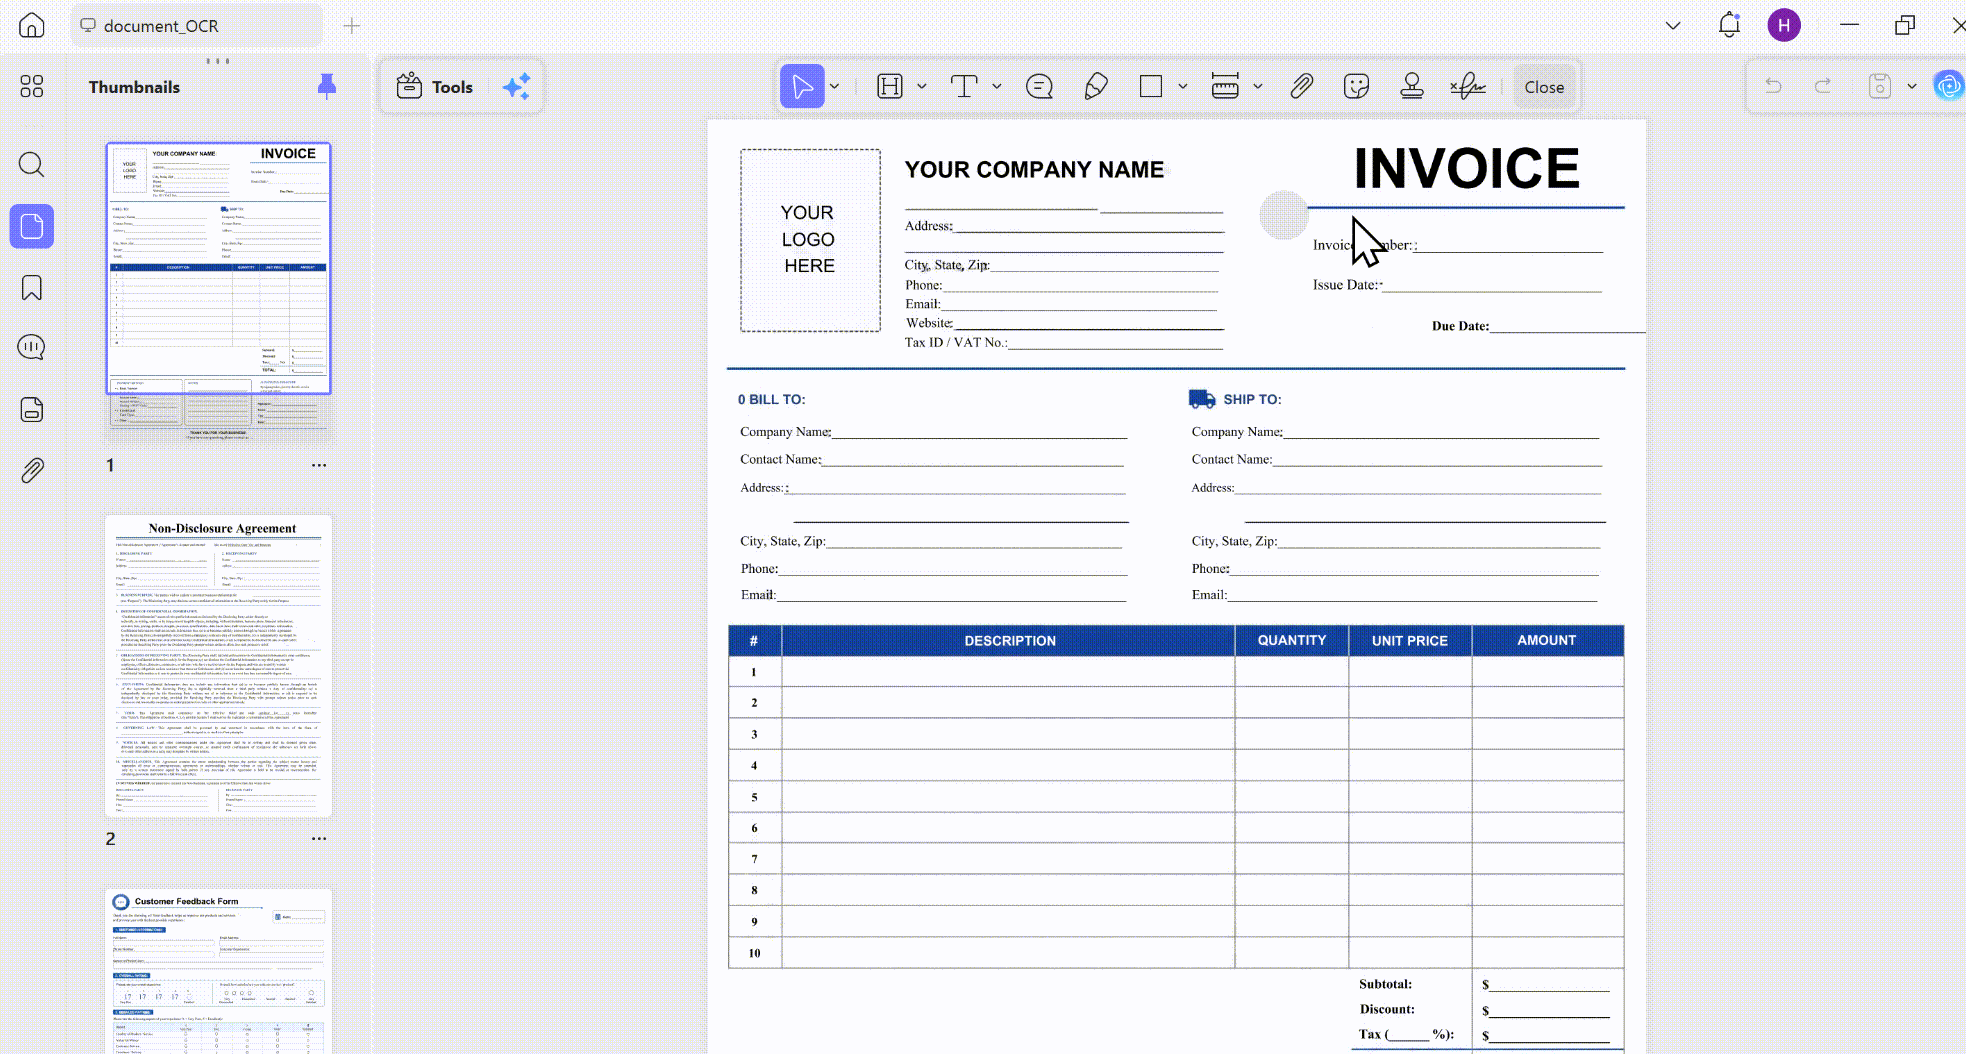1966x1054 pixels.
Task: Open the user profile avatar H
Action: pos(1784,25)
